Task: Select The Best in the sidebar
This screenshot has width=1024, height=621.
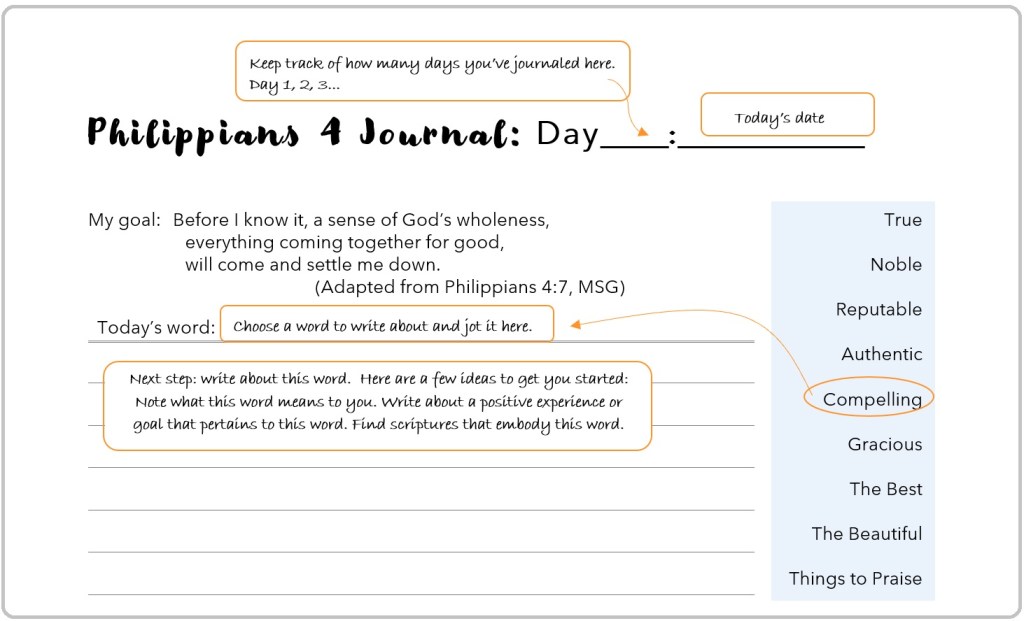Action: pos(885,489)
